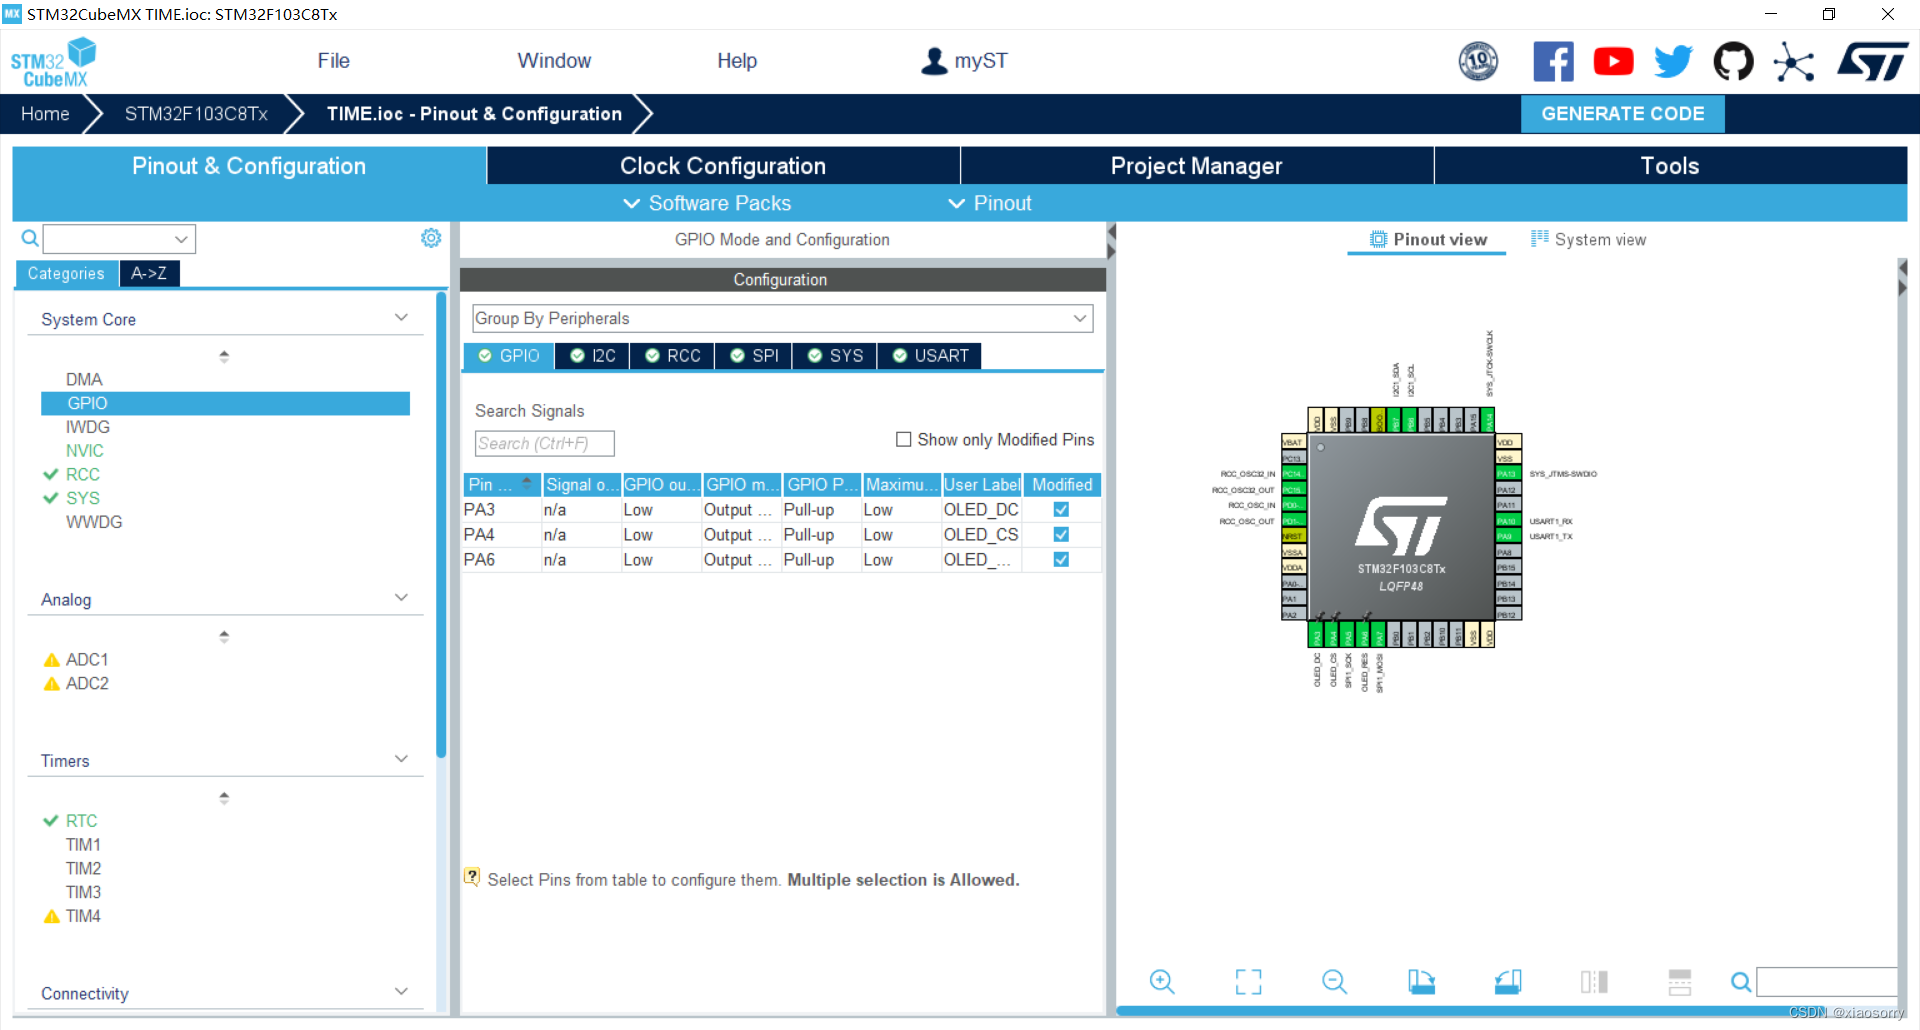Select the OLED_CS label cell
The height and width of the screenshot is (1030, 1920).
click(980, 534)
